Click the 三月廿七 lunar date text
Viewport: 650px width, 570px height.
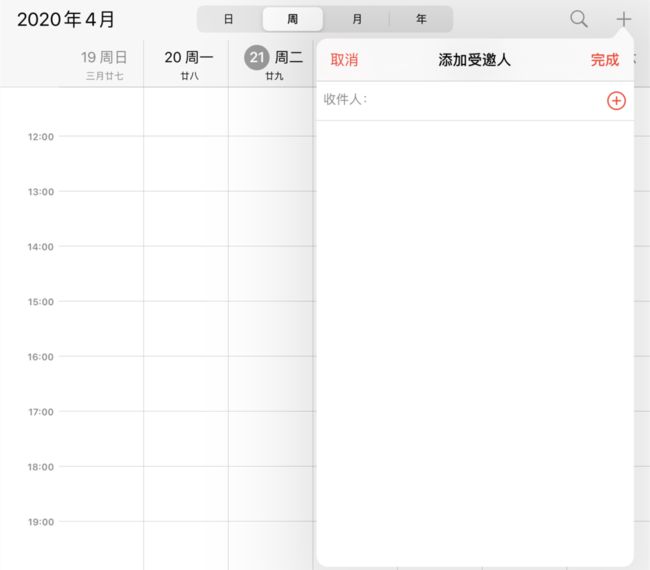point(104,76)
